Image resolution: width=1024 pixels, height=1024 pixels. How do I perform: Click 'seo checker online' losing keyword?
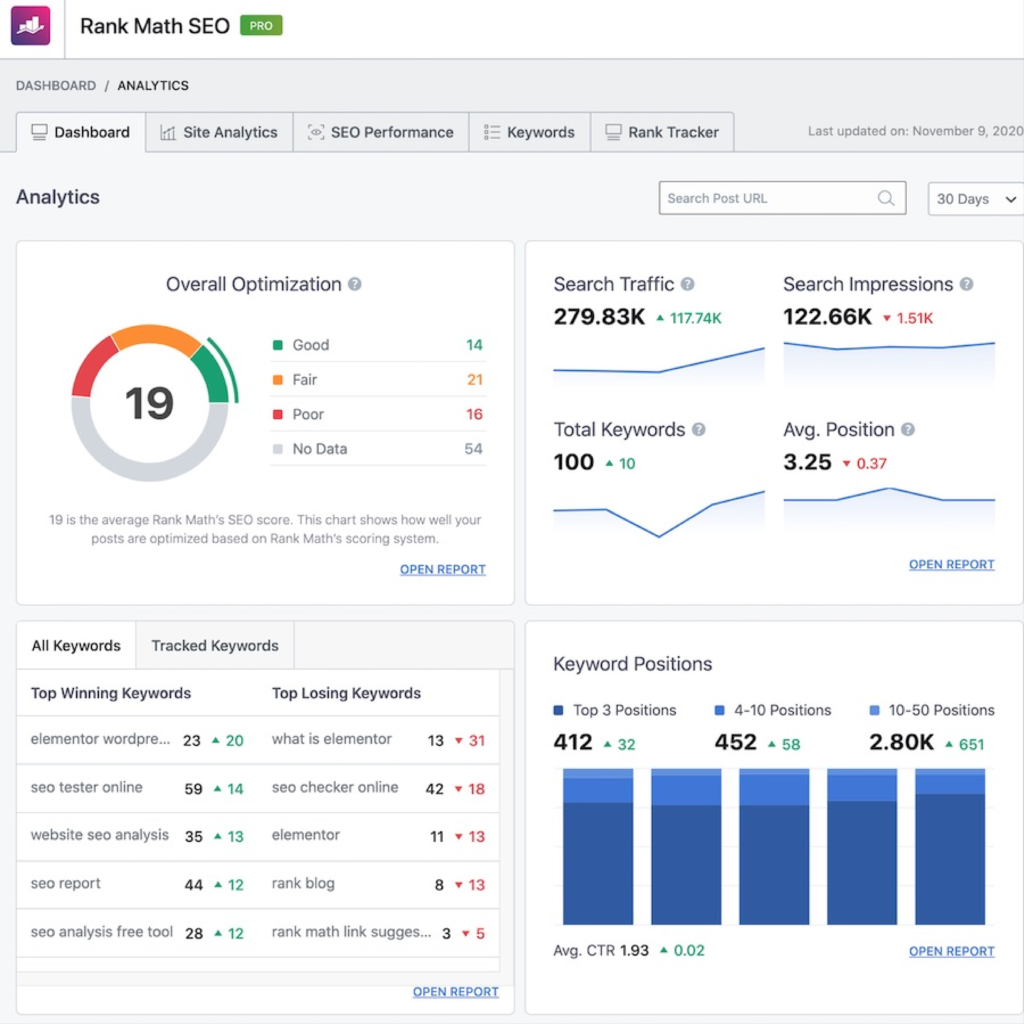click(x=334, y=788)
